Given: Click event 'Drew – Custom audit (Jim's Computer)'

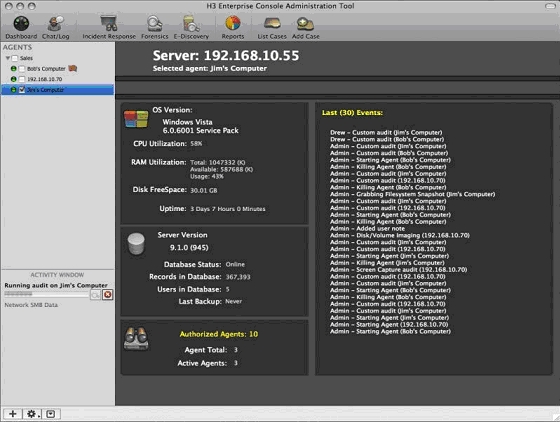Looking at the screenshot, I should click(386, 132).
